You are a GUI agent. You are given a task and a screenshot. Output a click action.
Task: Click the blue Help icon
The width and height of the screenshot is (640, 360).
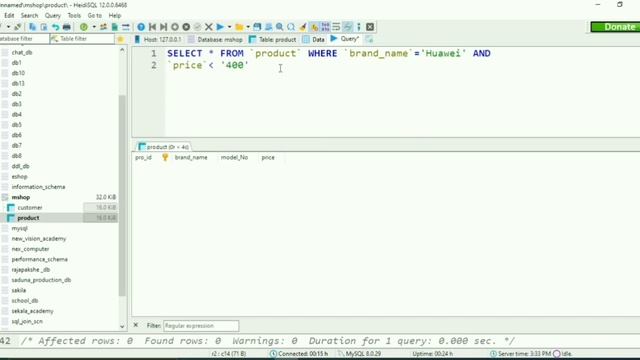[x=141, y=27]
